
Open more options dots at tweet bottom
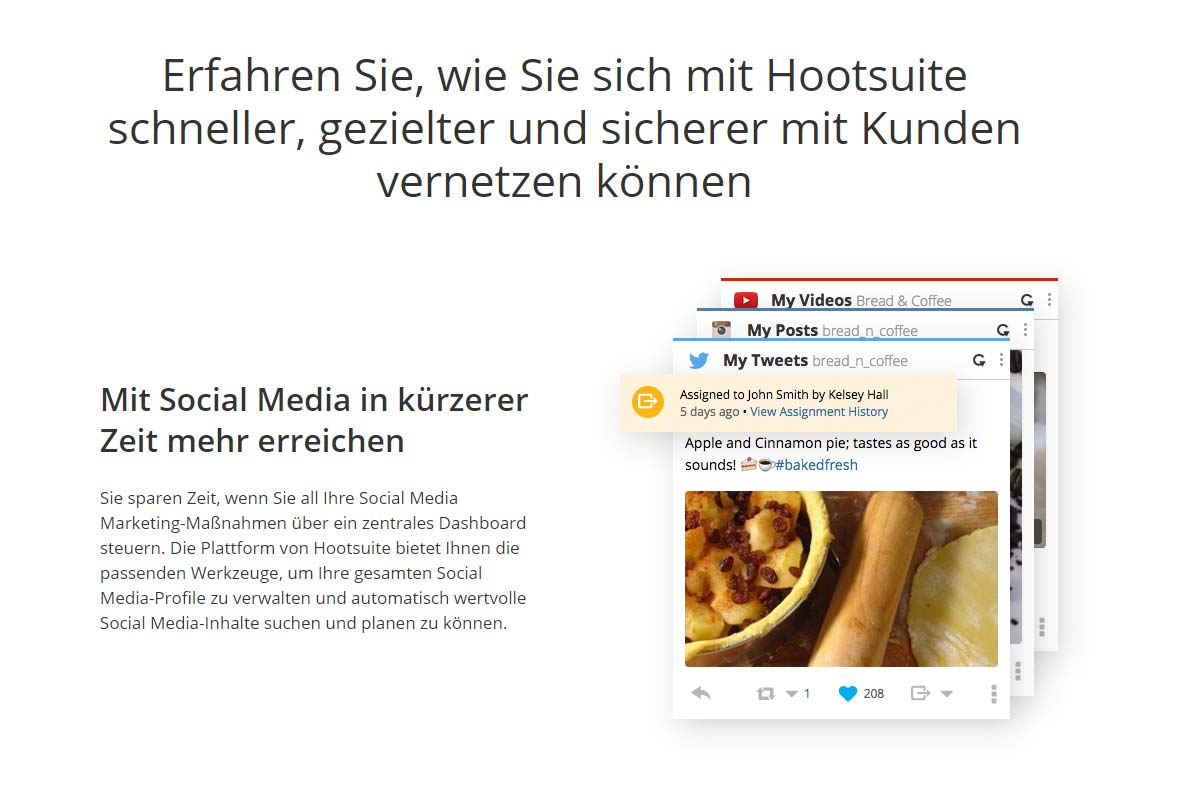[993, 694]
